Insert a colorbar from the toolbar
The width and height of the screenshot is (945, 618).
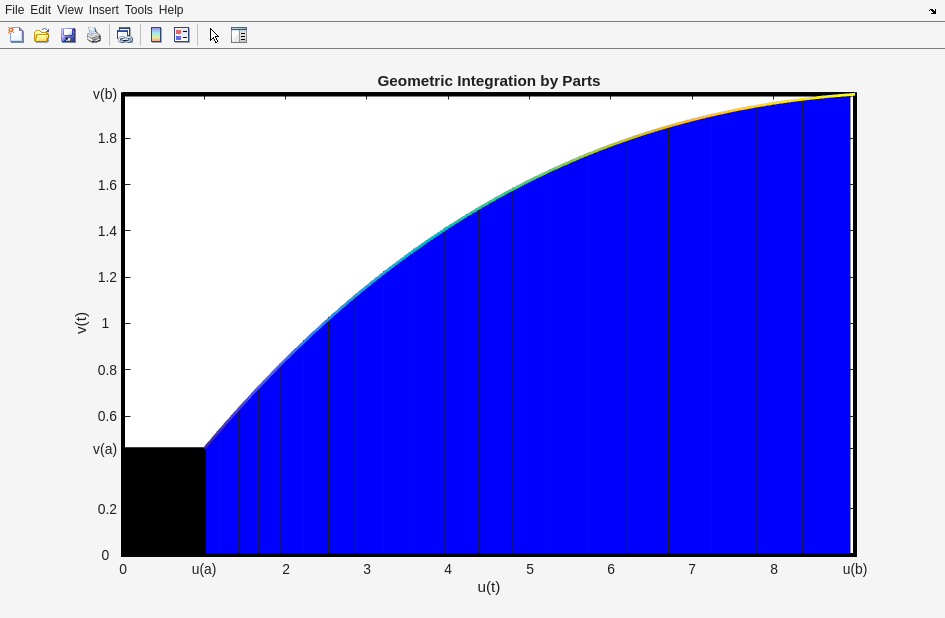pyautogui.click(x=156, y=35)
